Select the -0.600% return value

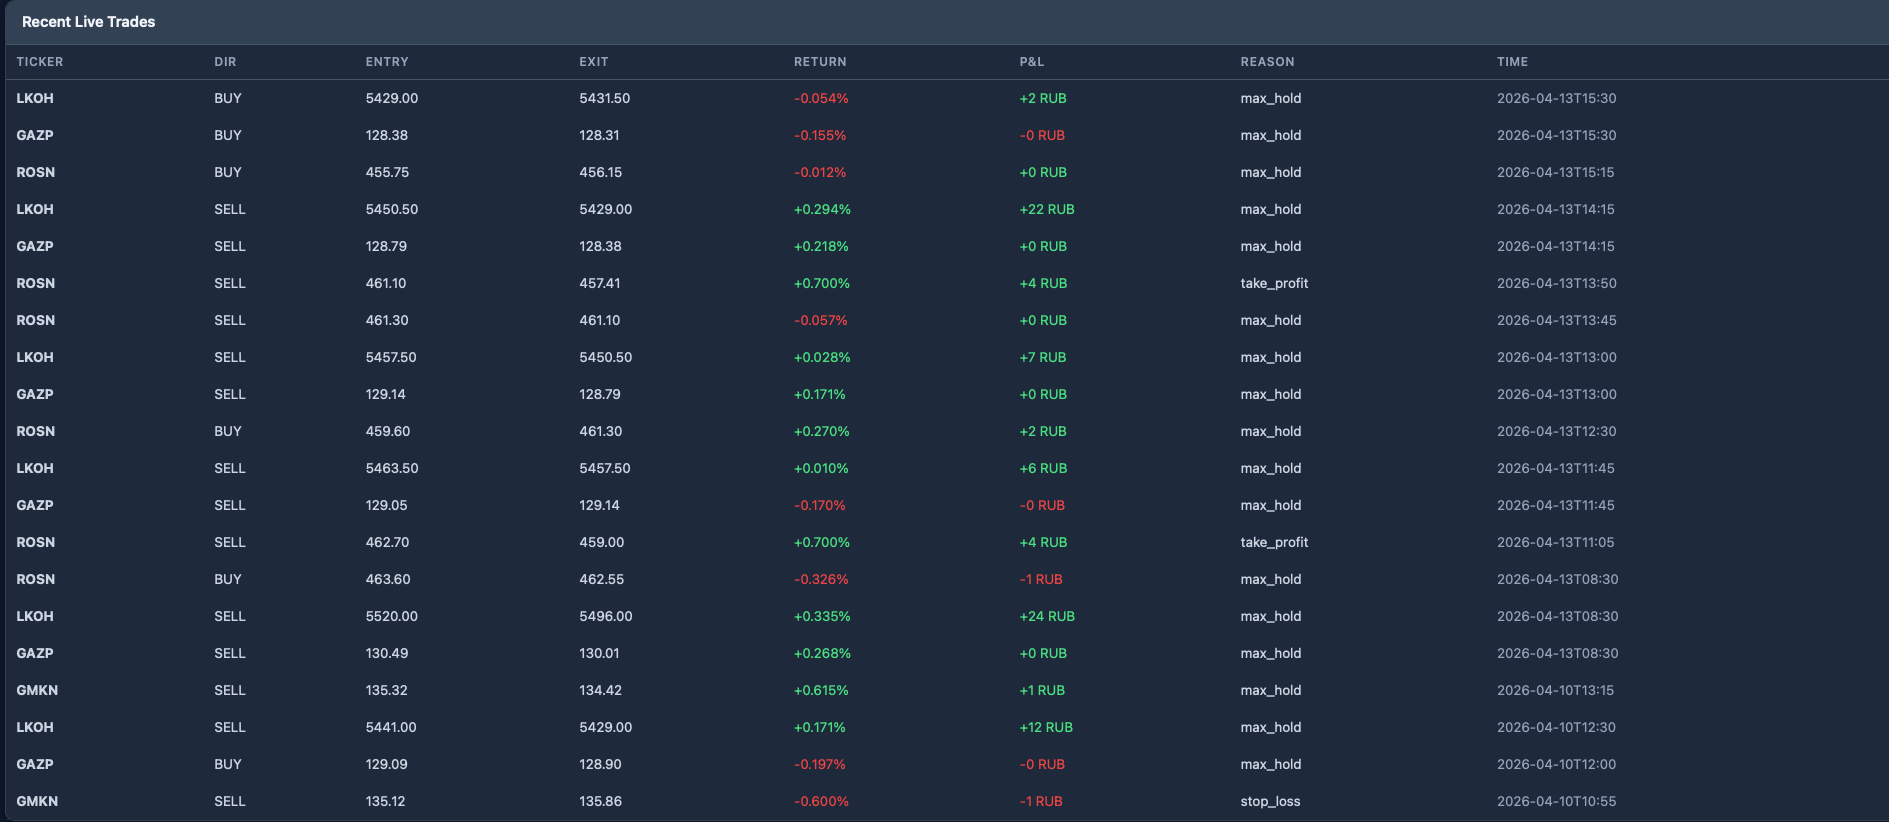tap(821, 802)
